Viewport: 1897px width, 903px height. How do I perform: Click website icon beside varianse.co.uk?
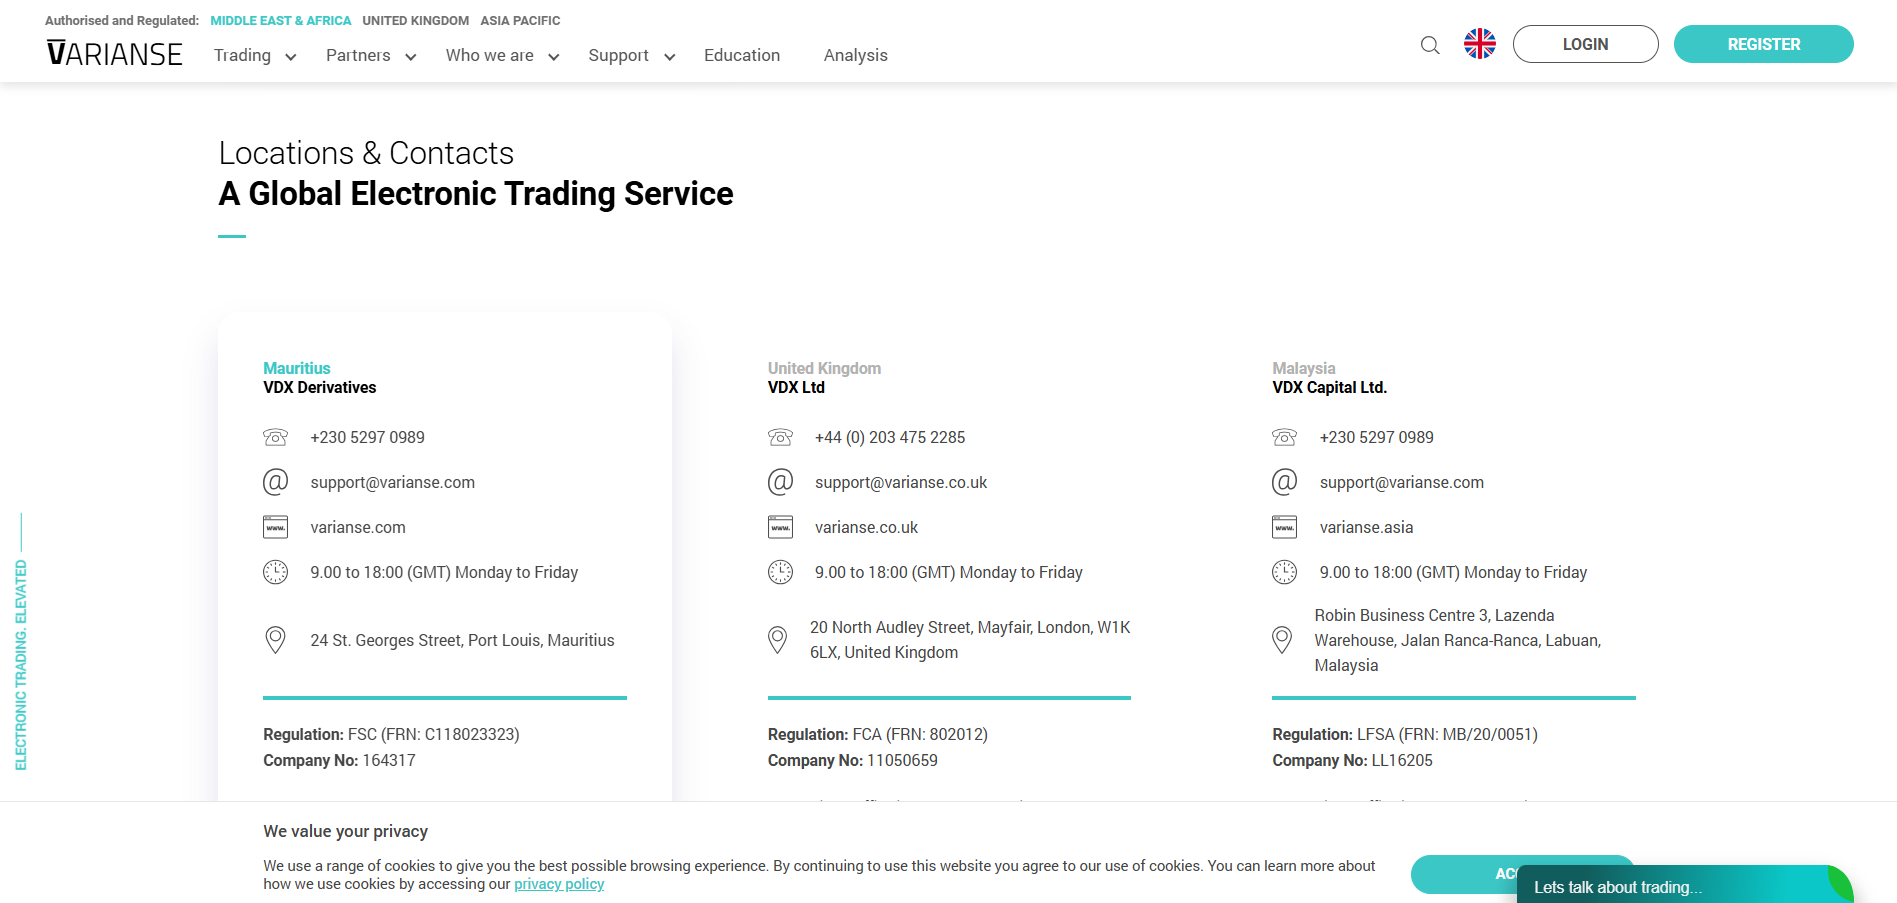(x=780, y=527)
